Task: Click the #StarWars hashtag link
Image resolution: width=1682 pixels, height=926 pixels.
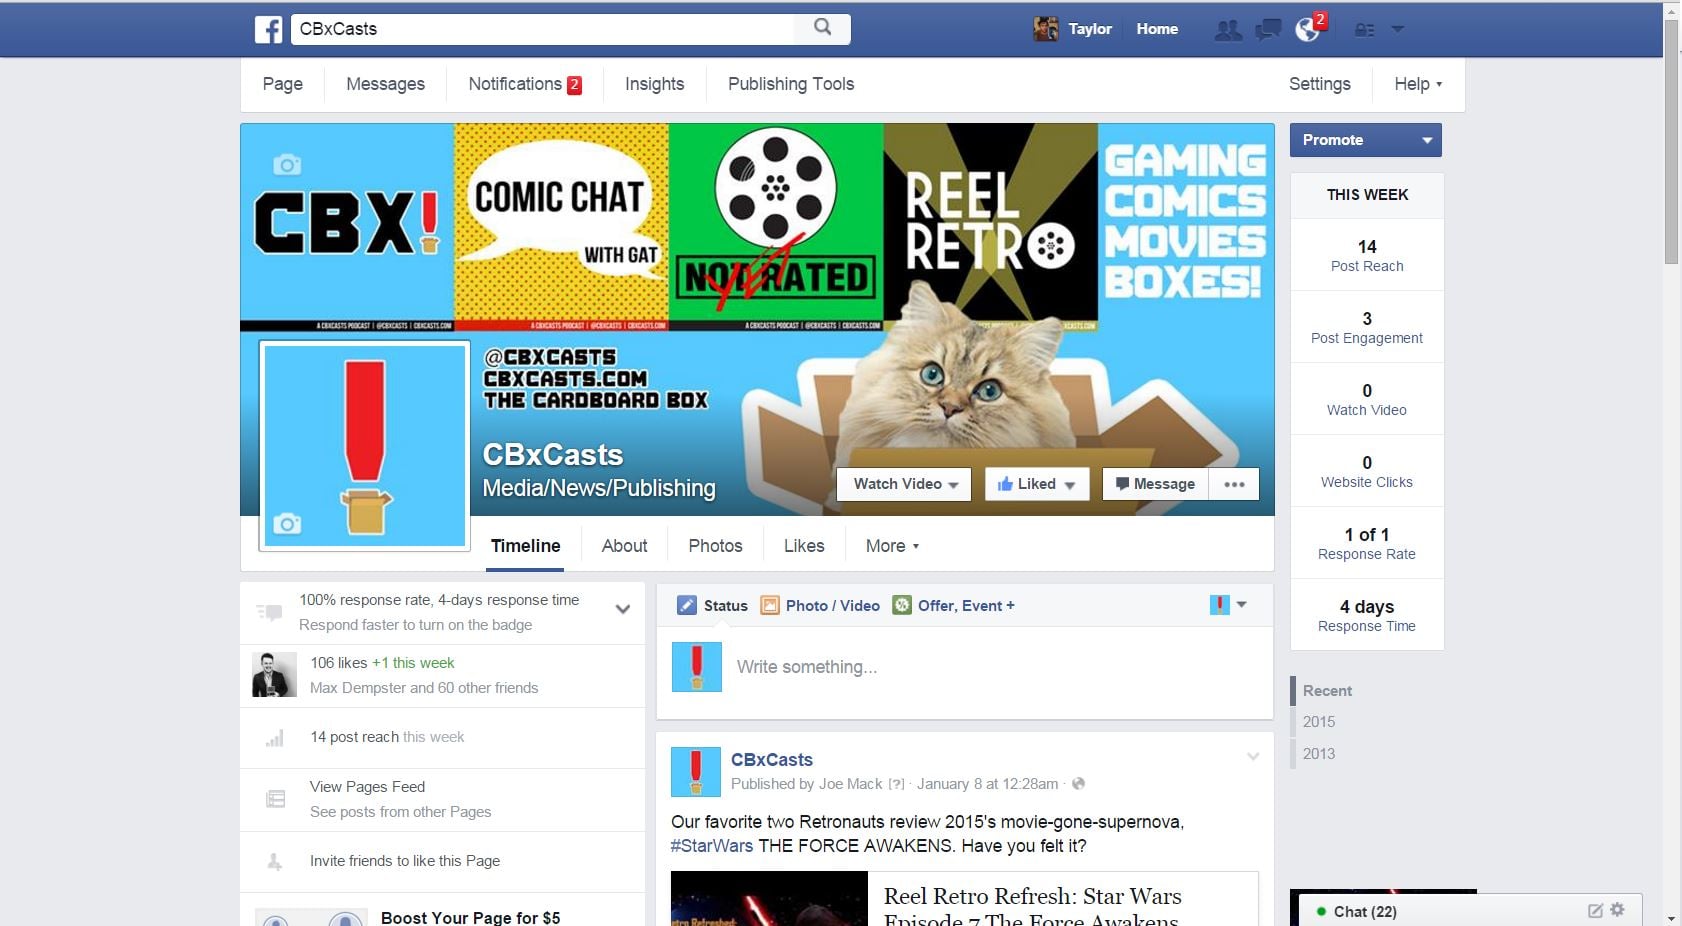Action: pos(711,846)
